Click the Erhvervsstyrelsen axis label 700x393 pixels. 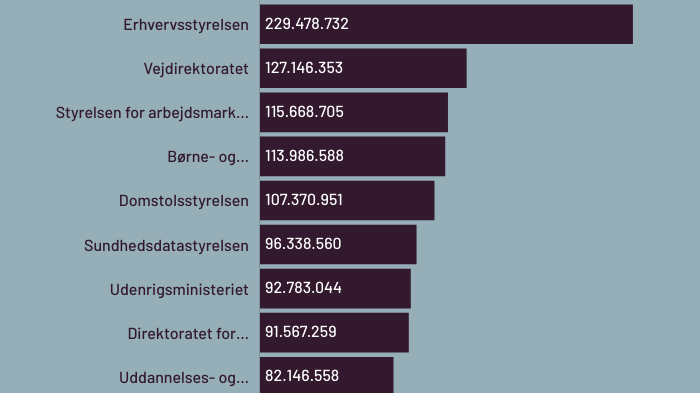coord(186,25)
